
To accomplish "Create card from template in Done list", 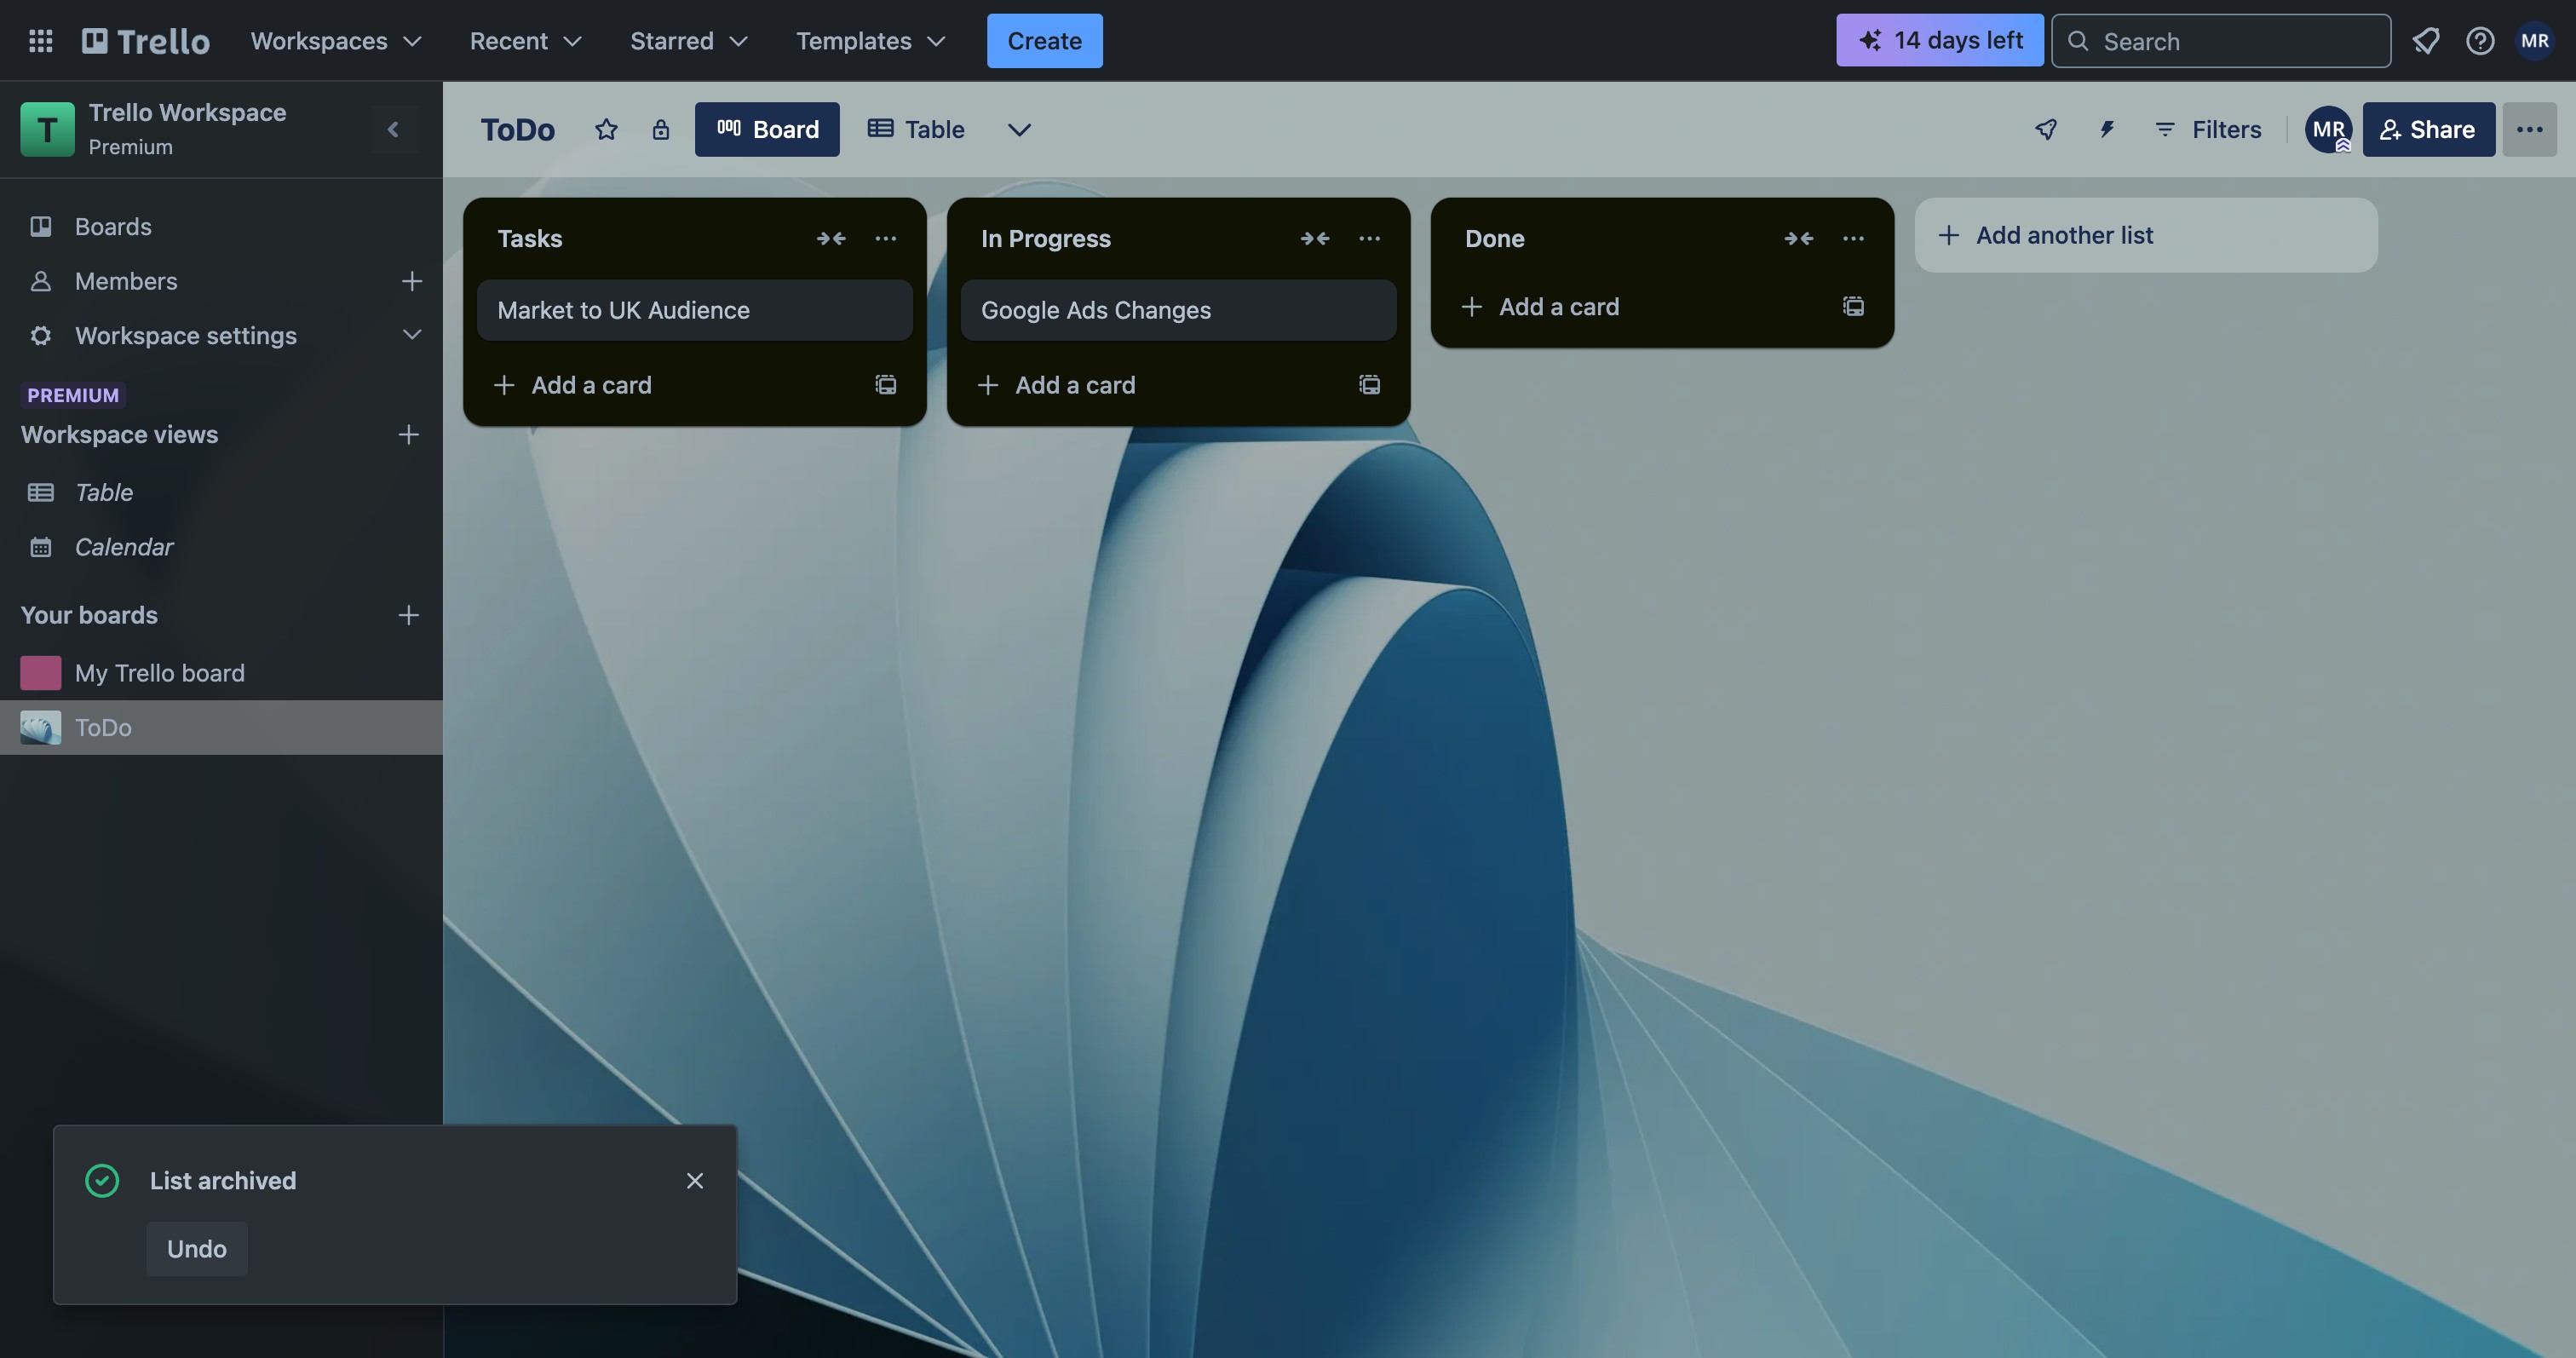I will [x=1853, y=306].
